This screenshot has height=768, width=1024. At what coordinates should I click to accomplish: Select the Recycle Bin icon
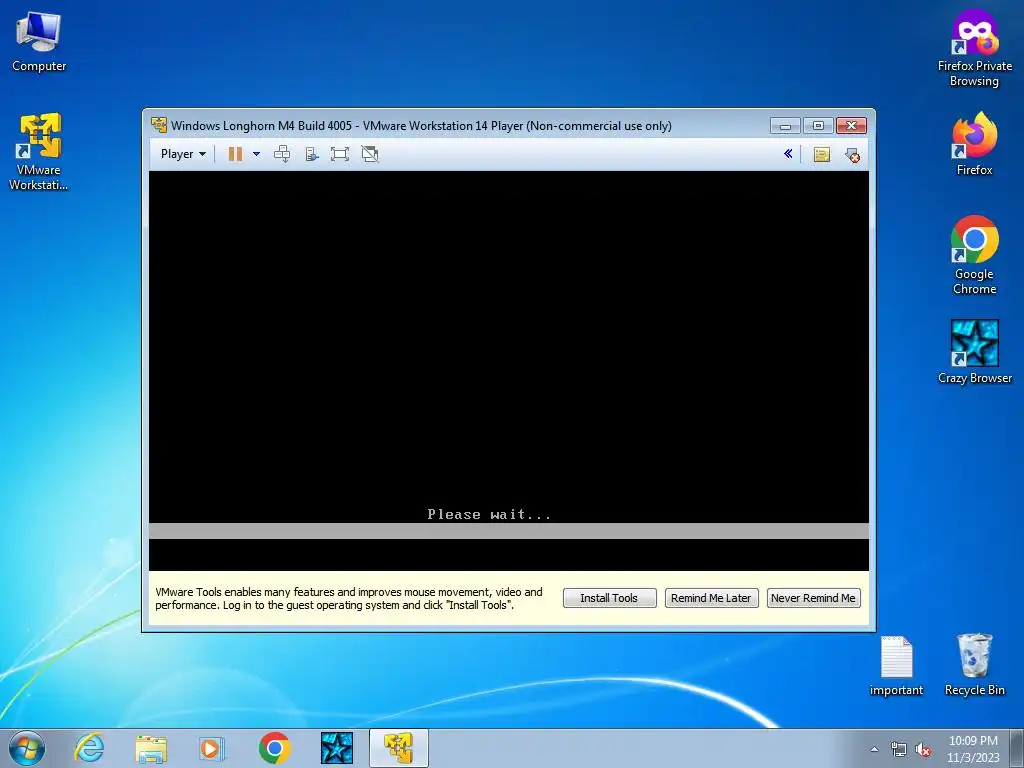[x=974, y=664]
